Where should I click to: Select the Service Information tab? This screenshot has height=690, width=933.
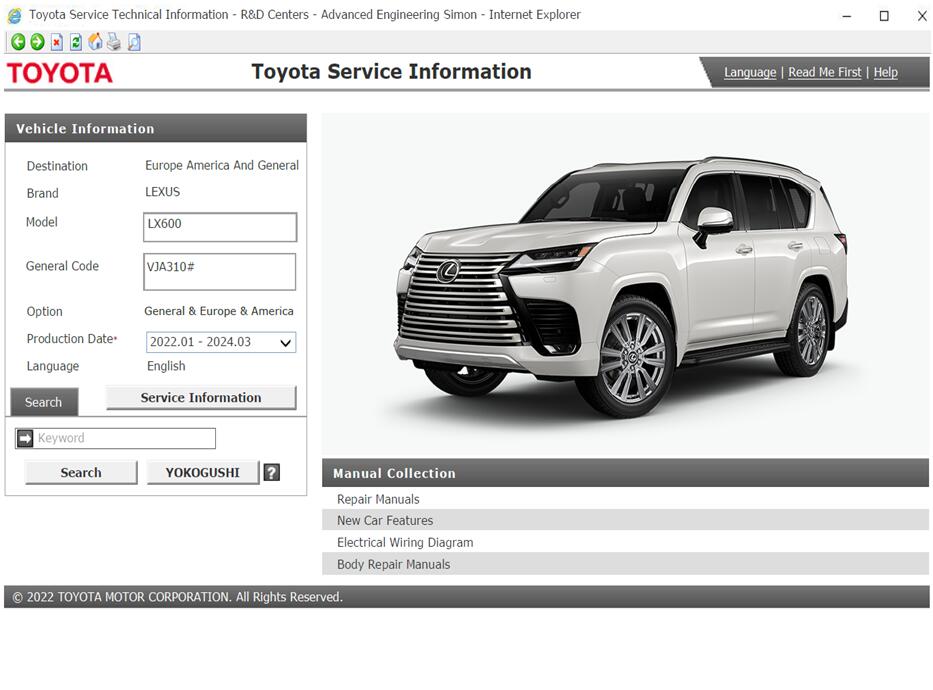(x=201, y=397)
